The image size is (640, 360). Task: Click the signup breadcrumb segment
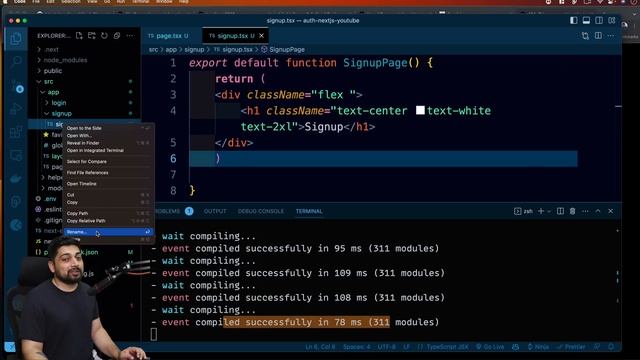[194, 49]
